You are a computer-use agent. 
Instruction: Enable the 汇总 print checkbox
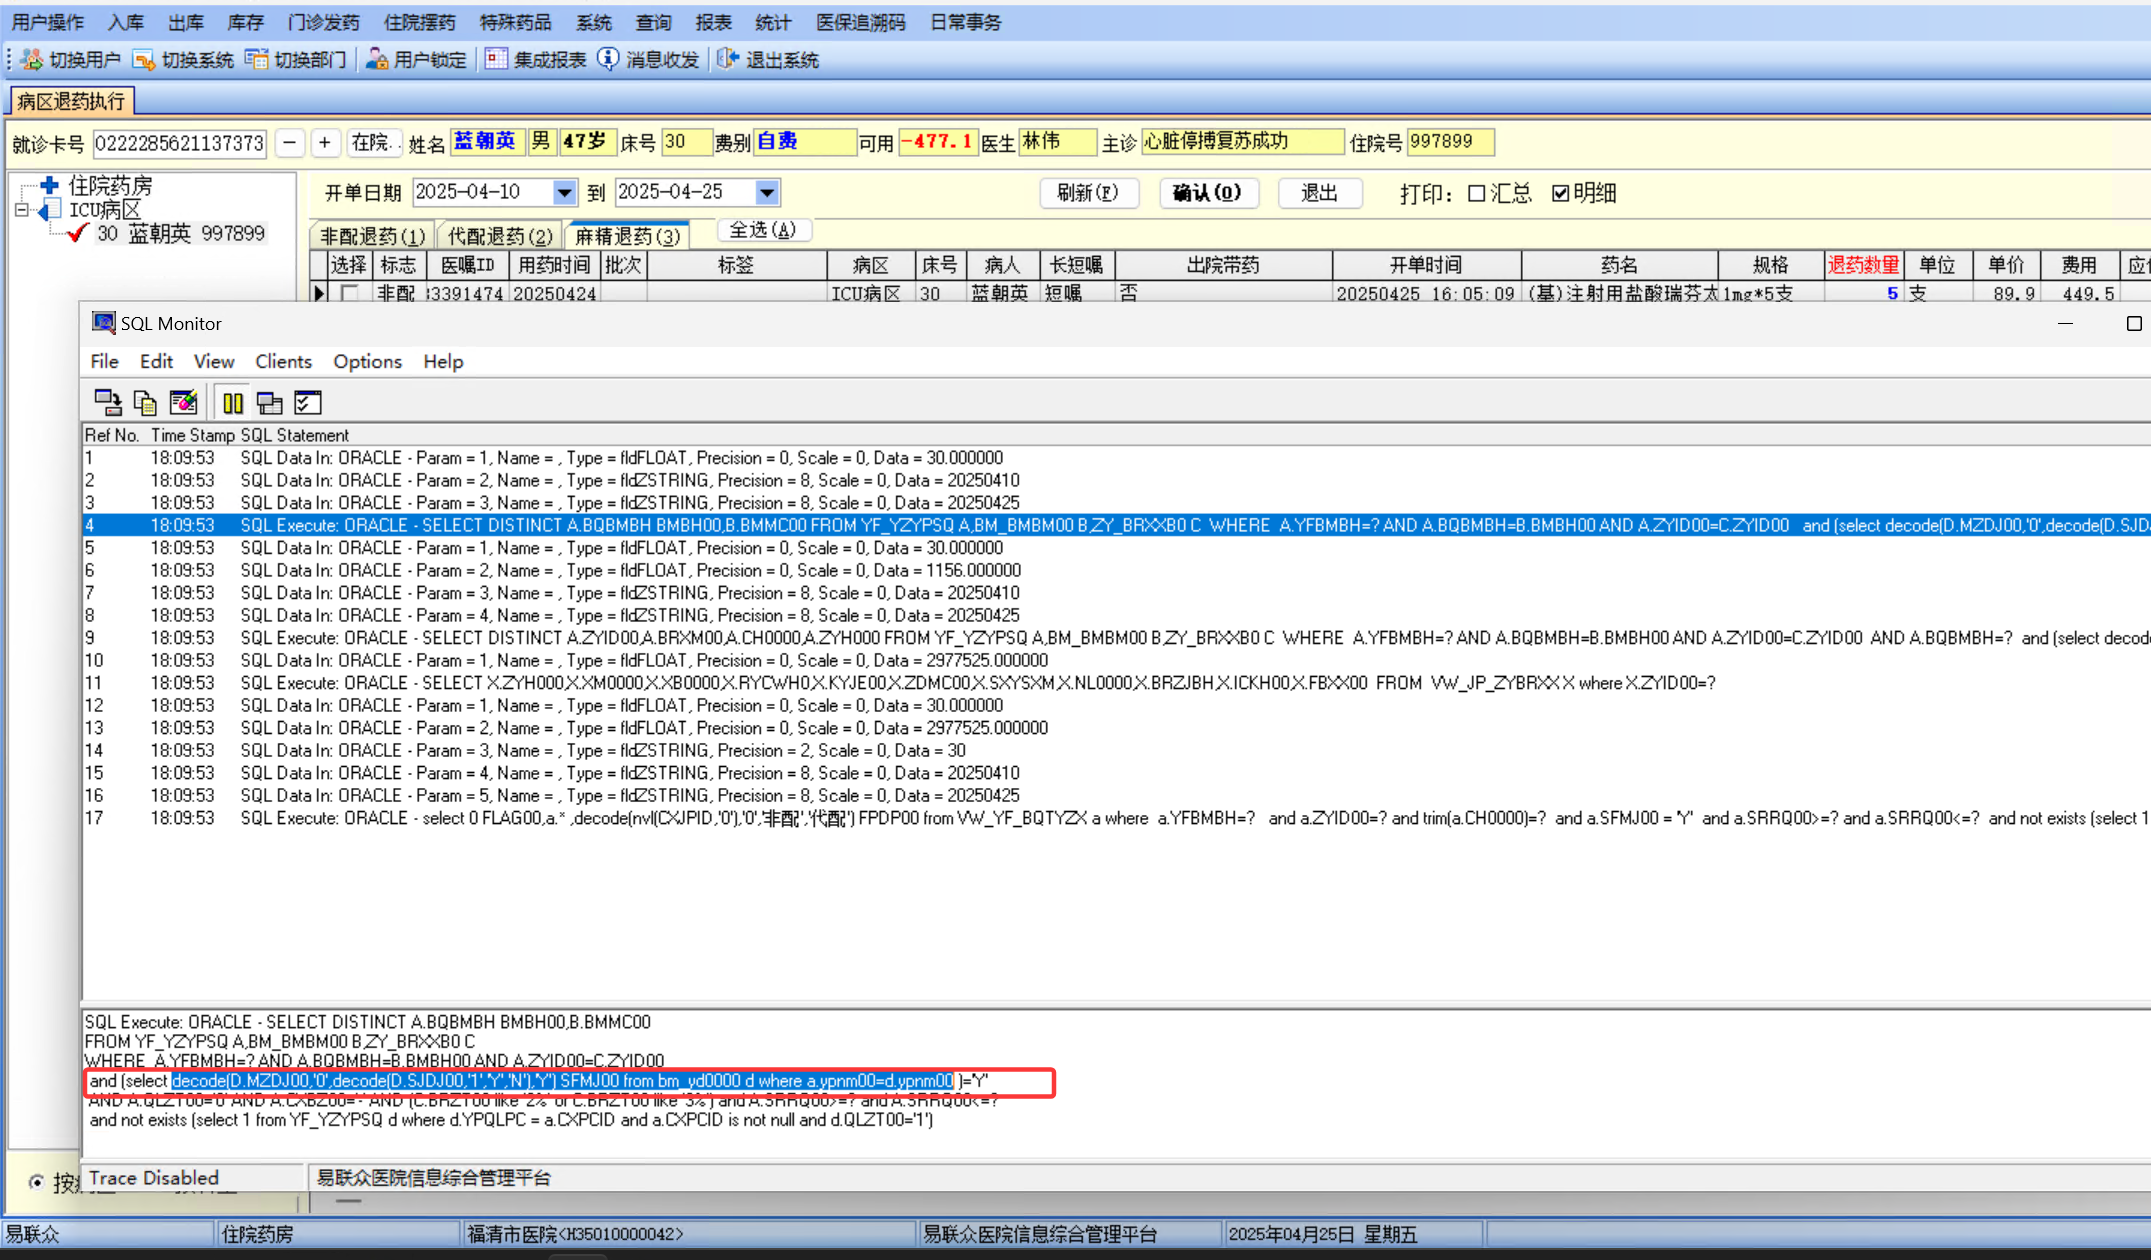[x=1477, y=194]
